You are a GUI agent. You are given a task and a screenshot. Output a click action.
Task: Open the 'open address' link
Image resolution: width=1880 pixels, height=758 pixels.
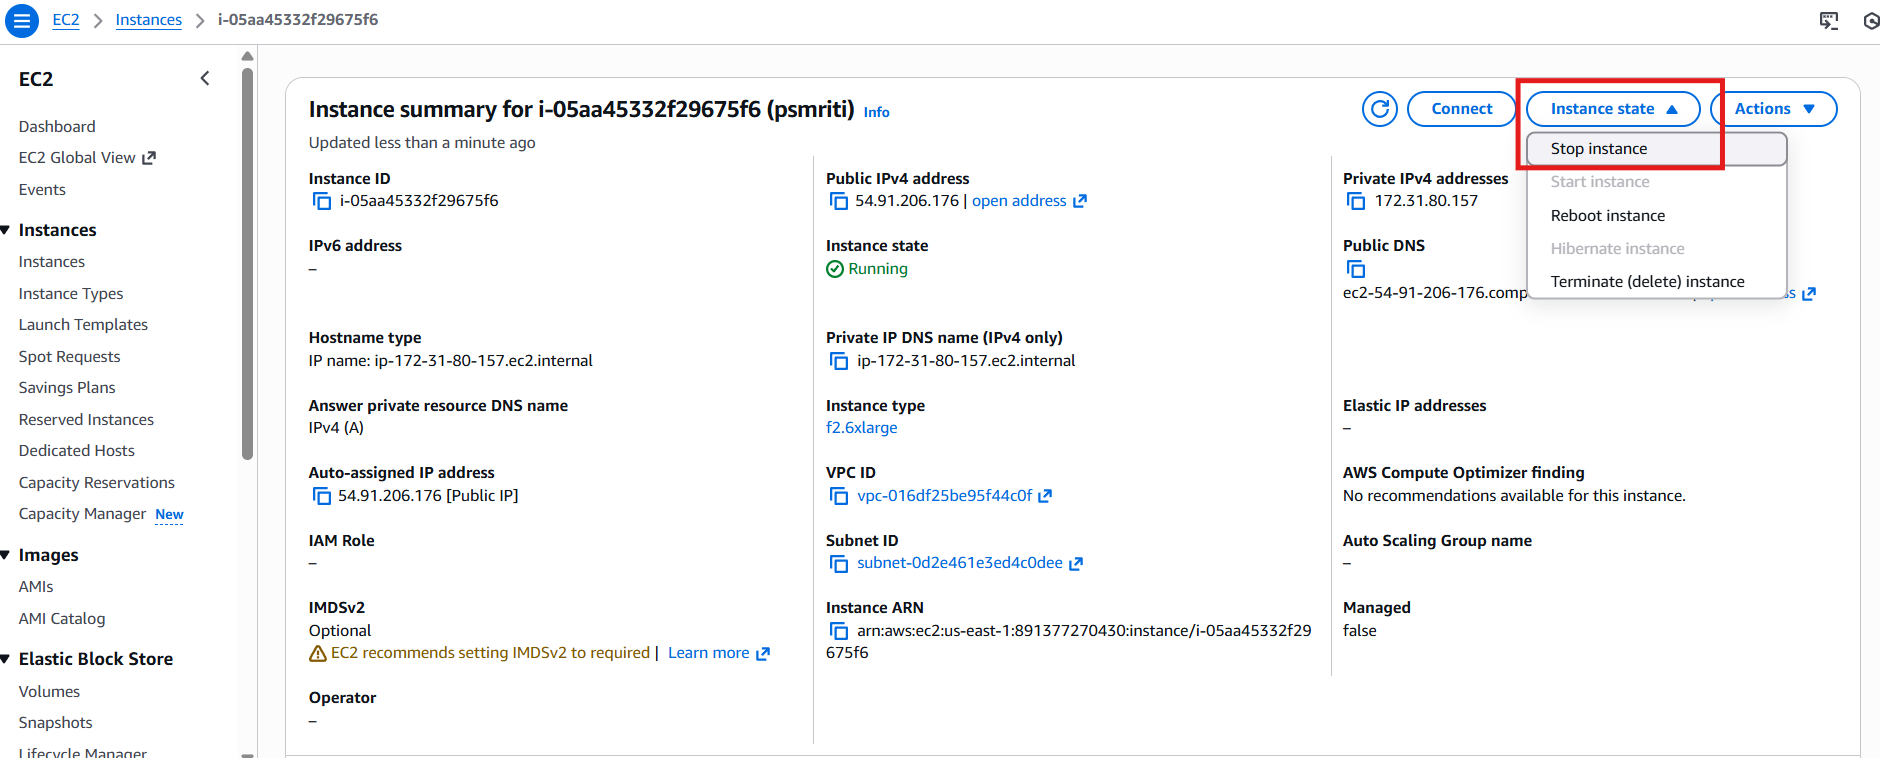1019,201
